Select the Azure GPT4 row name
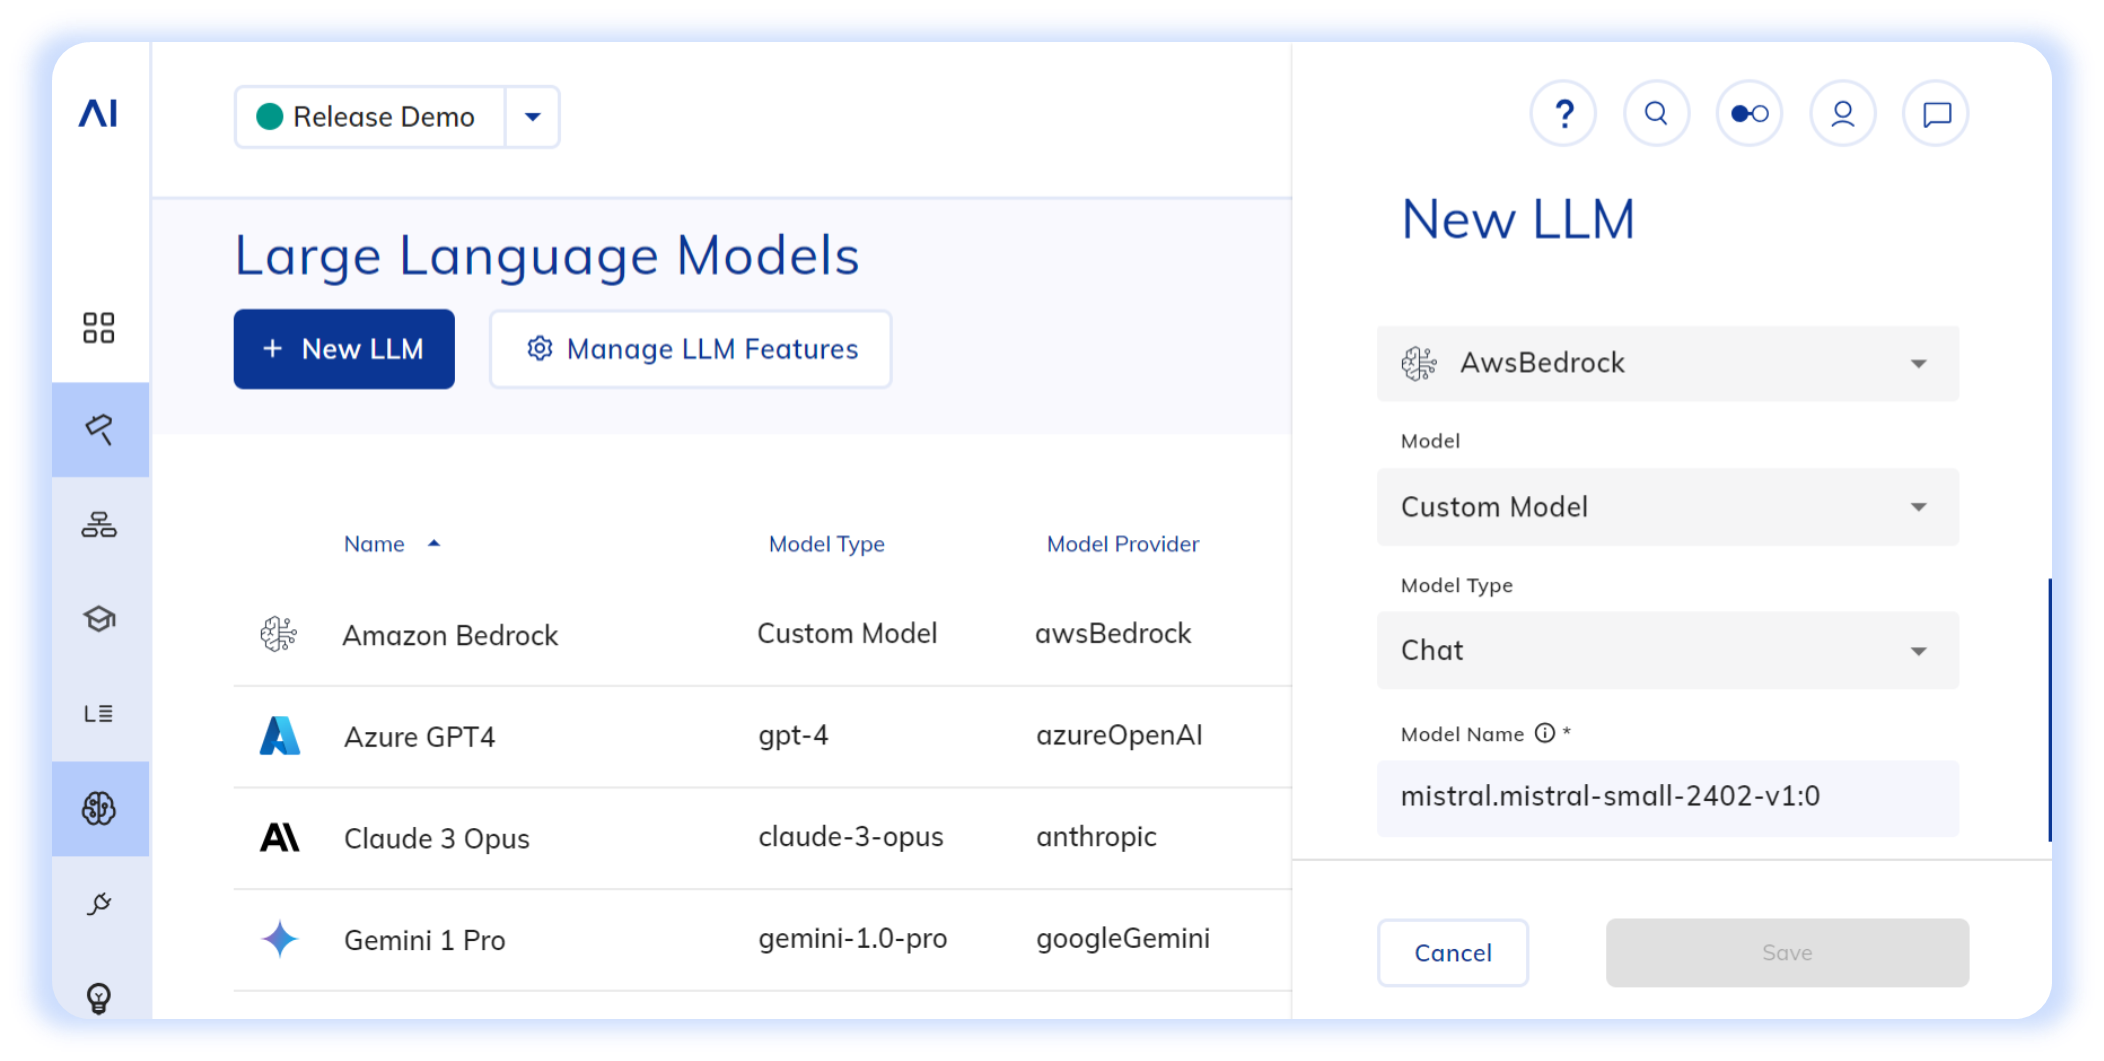The height and width of the screenshot is (1061, 2104). pos(419,737)
